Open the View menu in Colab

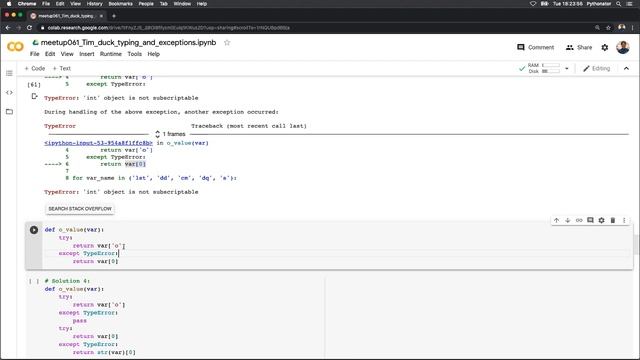click(x=67, y=54)
